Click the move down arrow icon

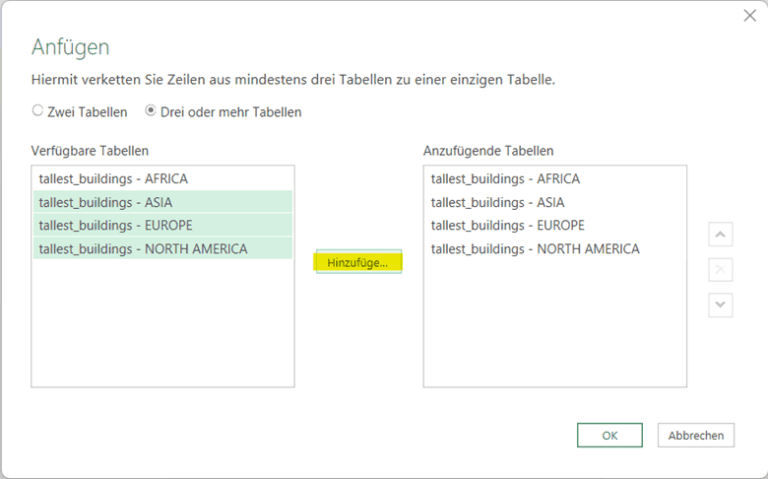click(720, 306)
